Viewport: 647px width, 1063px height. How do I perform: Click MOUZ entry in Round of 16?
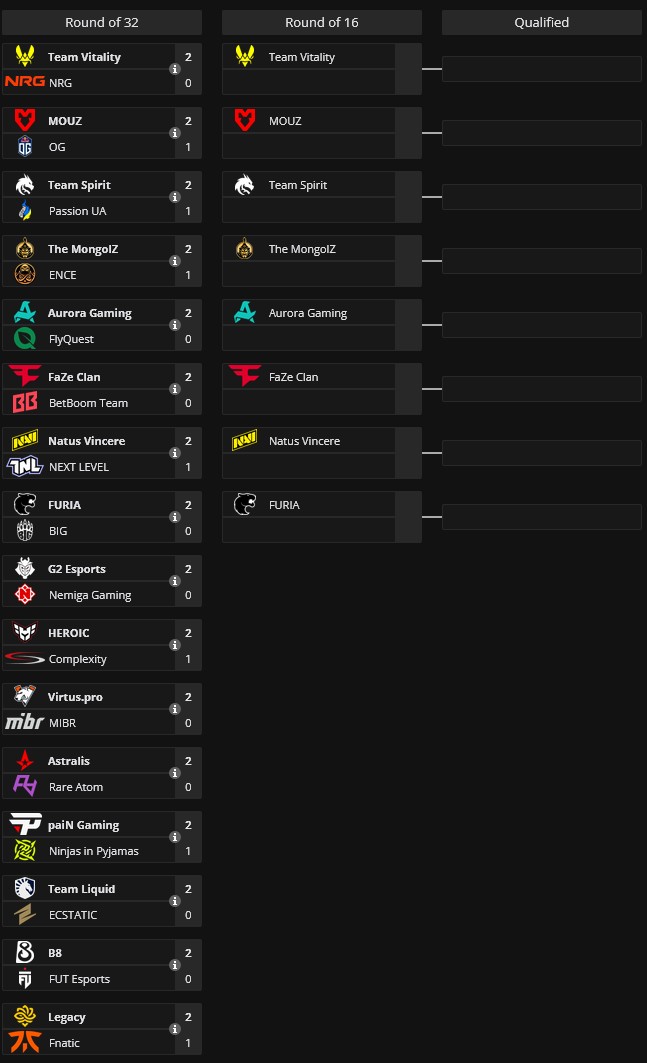(285, 121)
